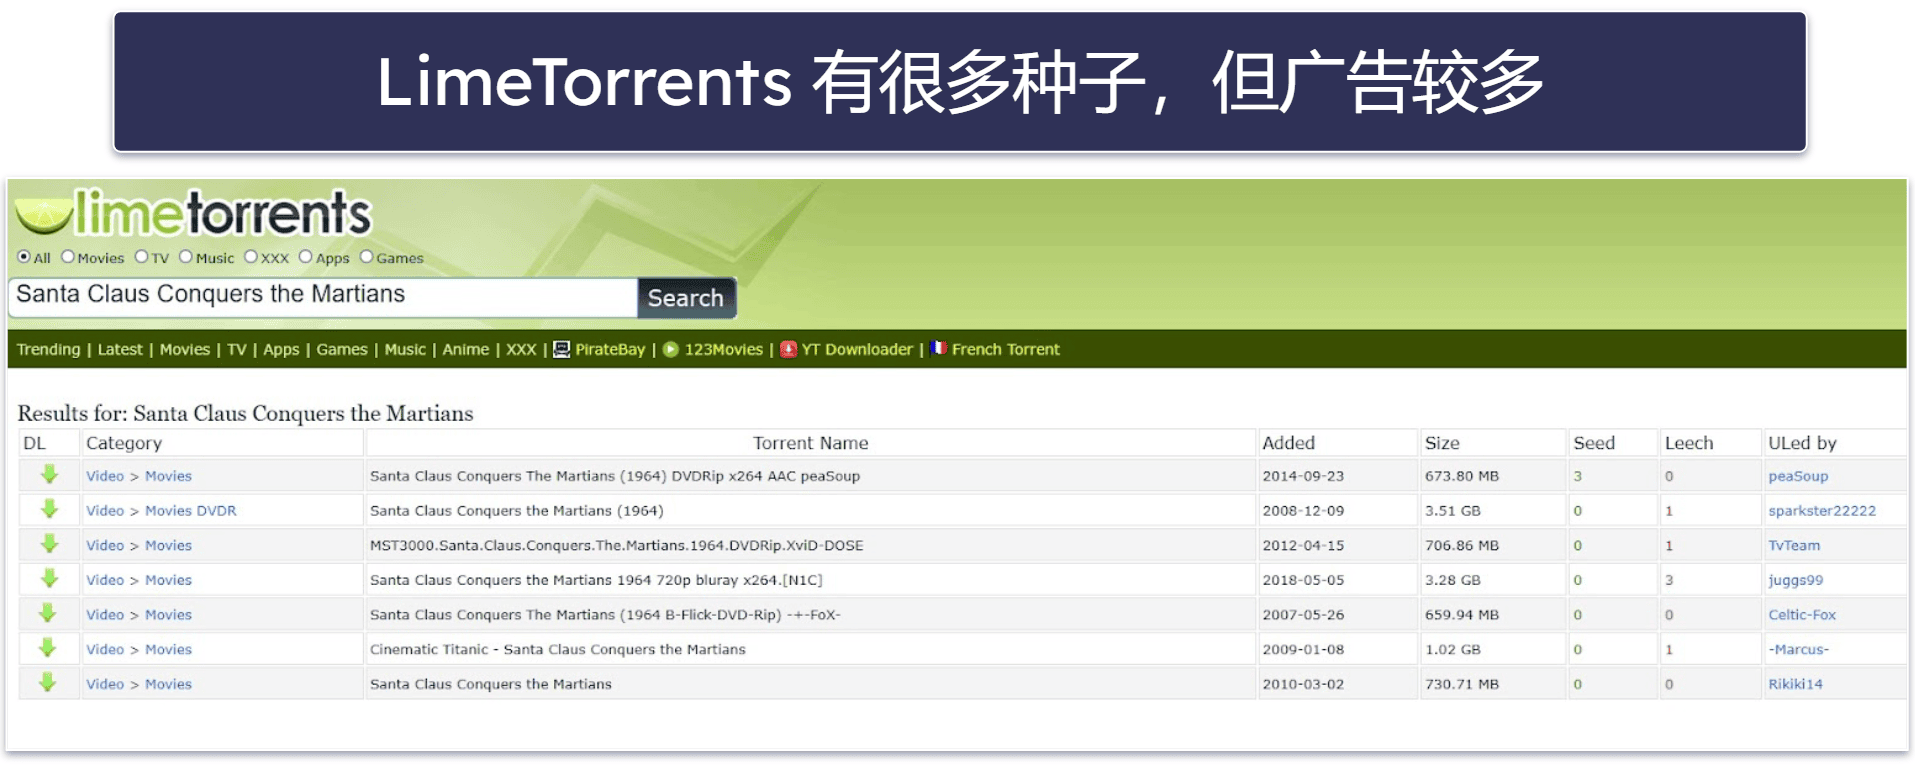Download arrow for Cinematic Titanic torrent
Screen dimensions: 1915x767
(x=48, y=648)
